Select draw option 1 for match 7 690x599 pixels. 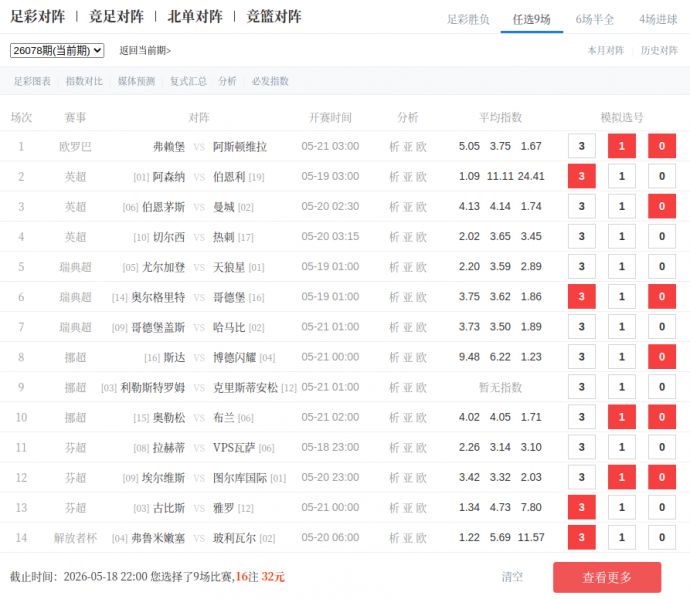[622, 327]
